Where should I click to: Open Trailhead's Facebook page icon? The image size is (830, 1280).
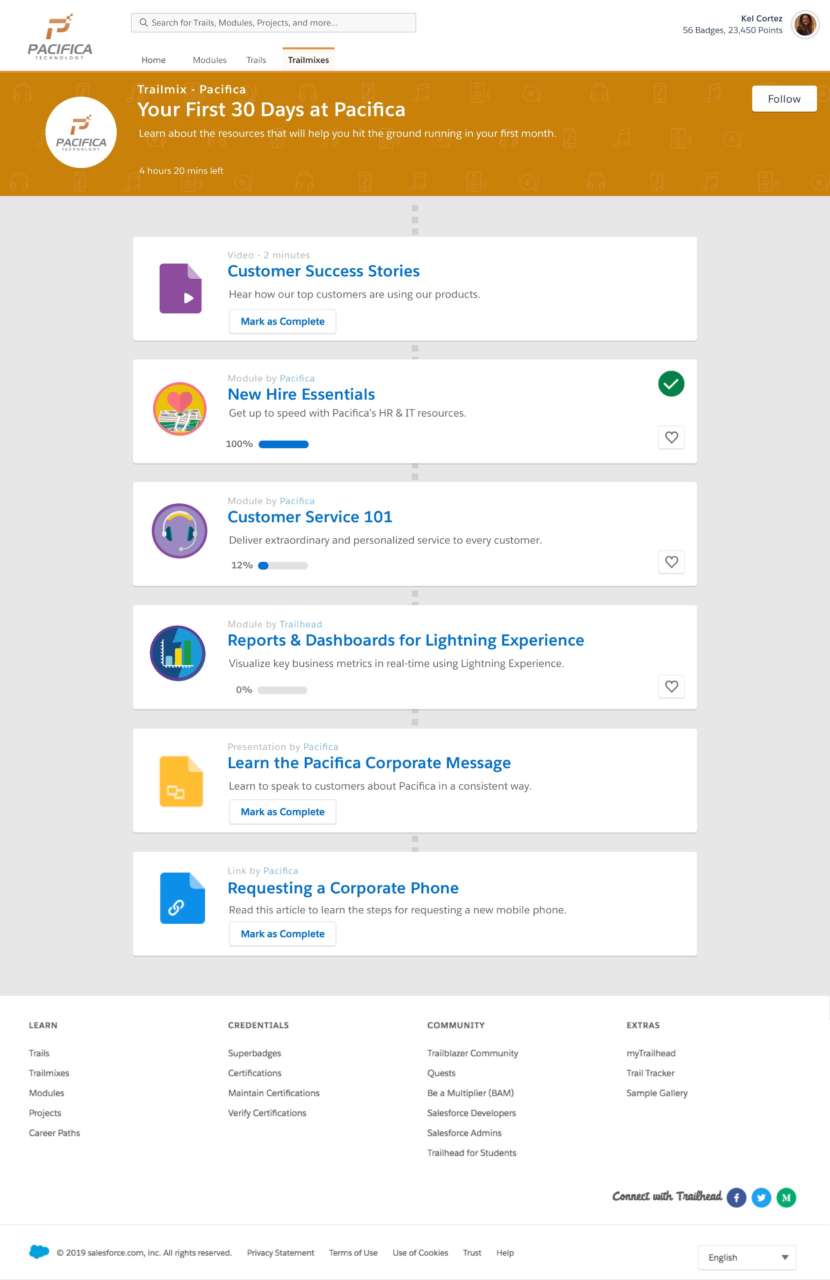coord(737,1197)
